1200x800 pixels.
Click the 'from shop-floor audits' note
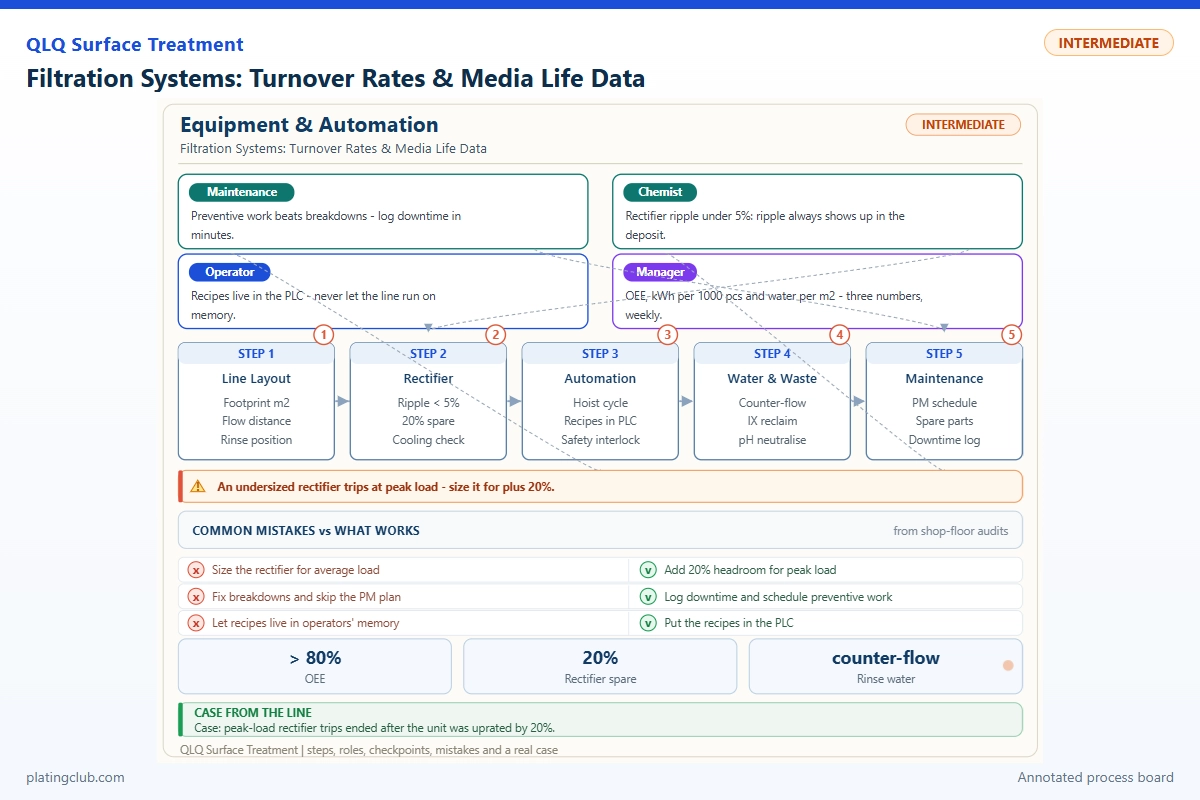(x=951, y=531)
